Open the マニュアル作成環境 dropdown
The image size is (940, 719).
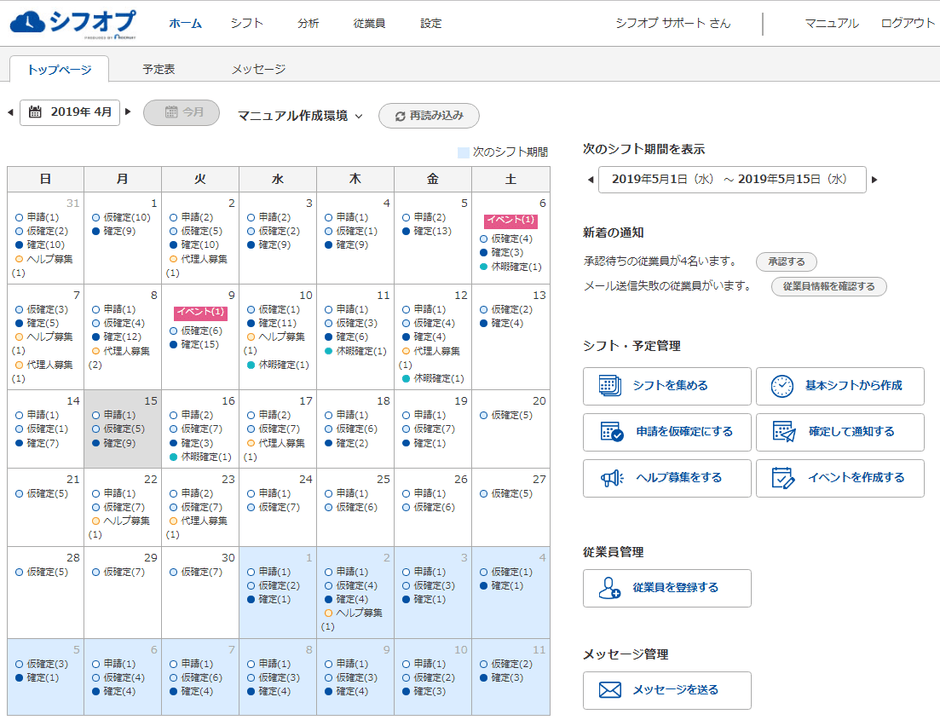tap(300, 116)
